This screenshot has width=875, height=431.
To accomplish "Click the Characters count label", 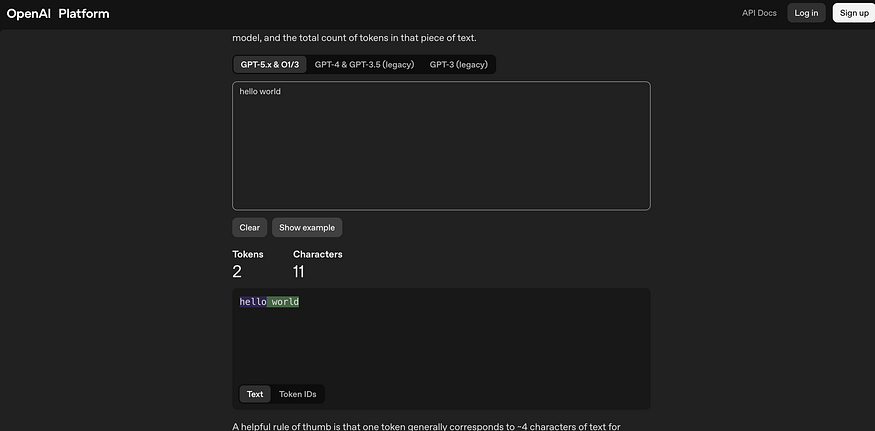I will pyautogui.click(x=318, y=254).
